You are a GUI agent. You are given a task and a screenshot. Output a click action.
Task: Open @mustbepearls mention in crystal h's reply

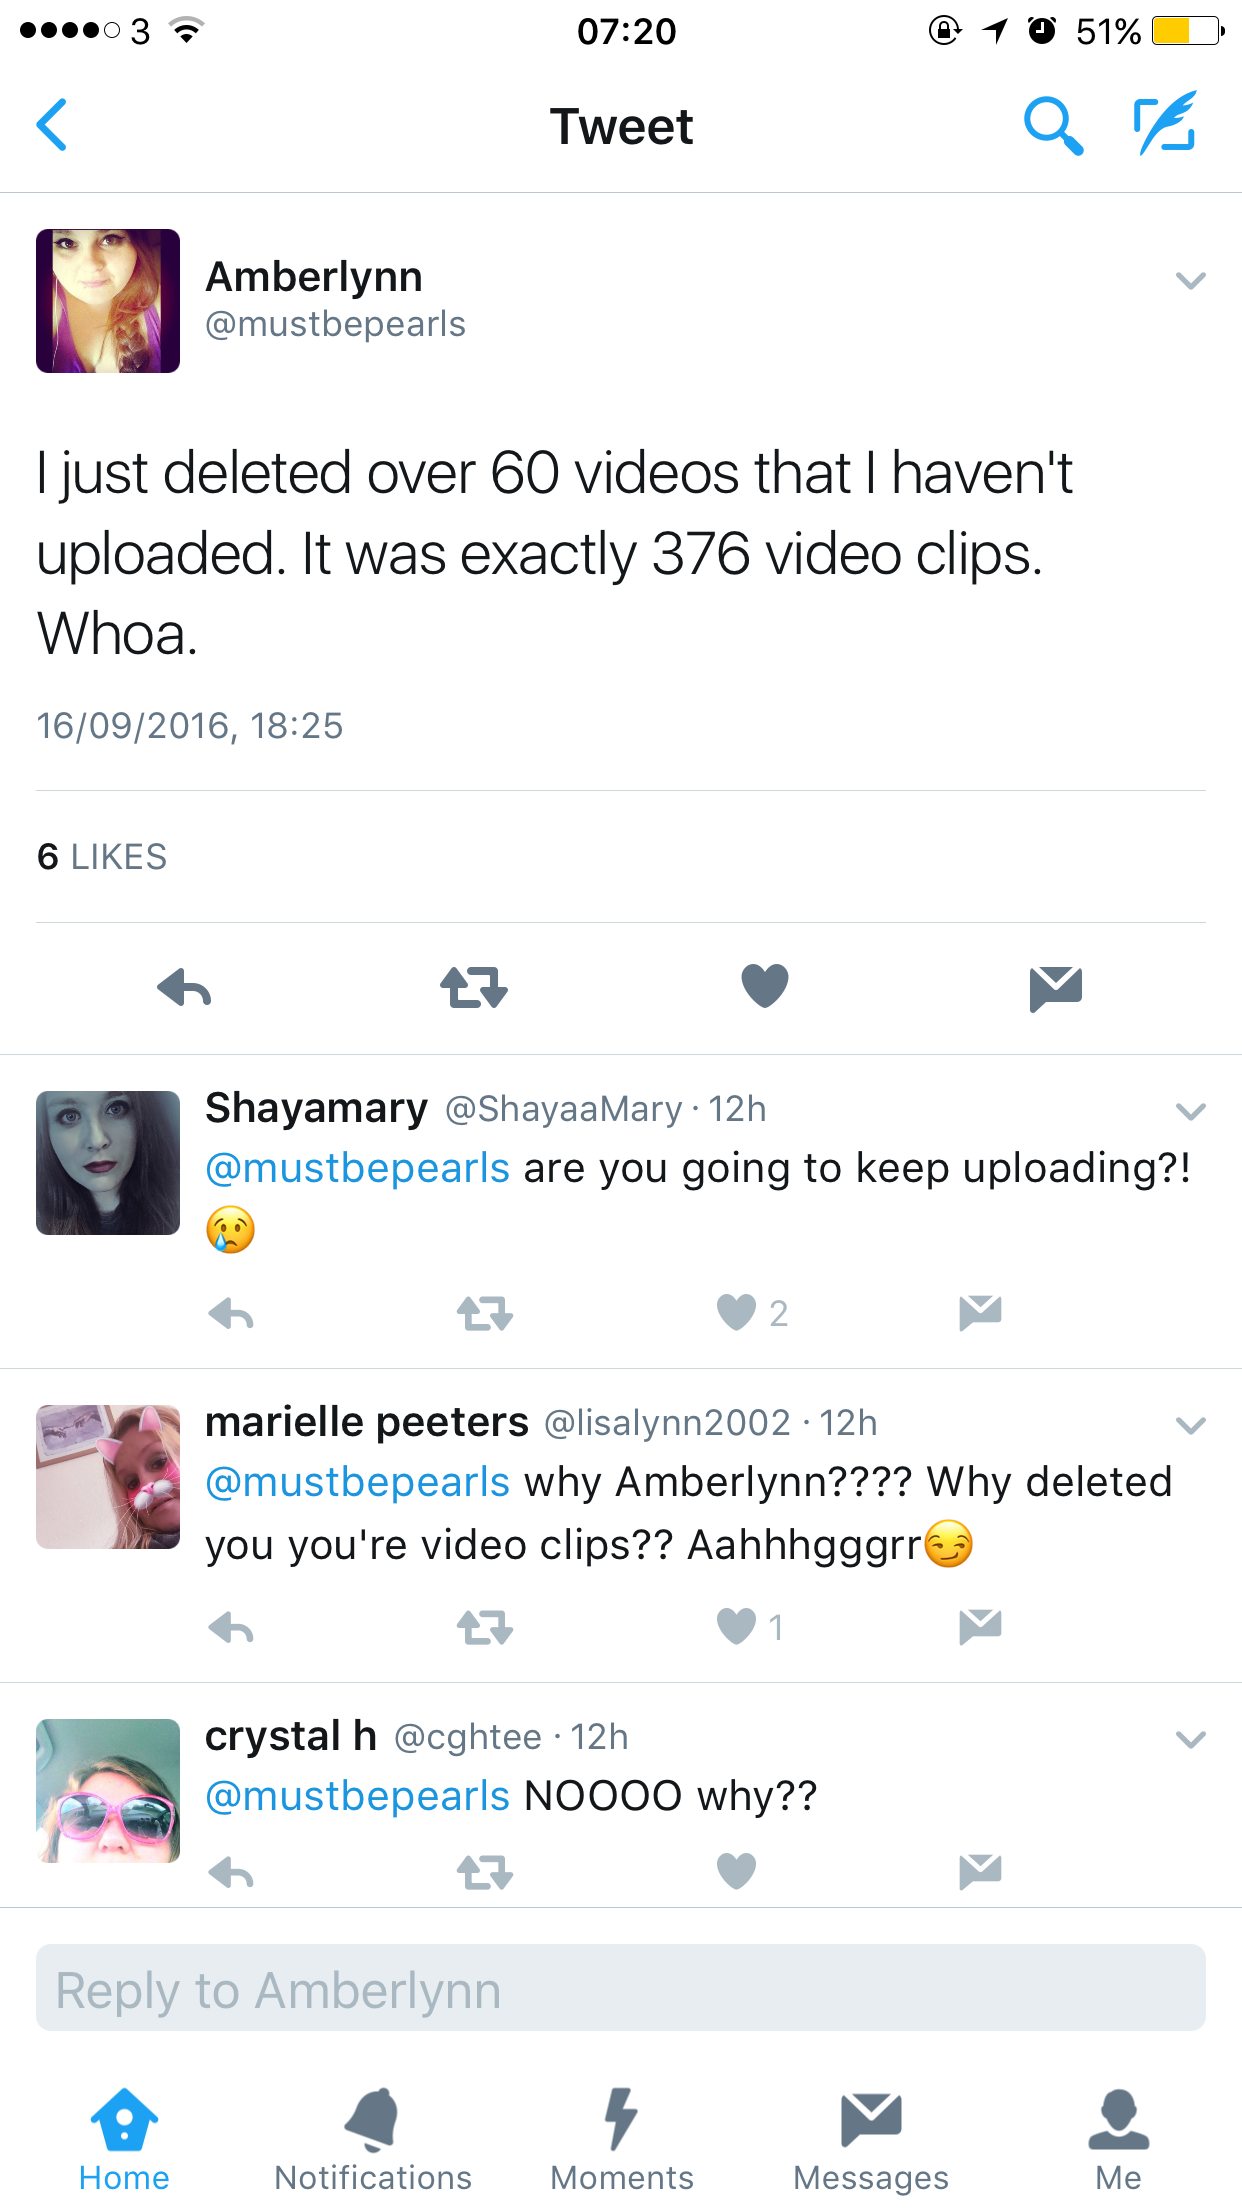(x=358, y=1796)
